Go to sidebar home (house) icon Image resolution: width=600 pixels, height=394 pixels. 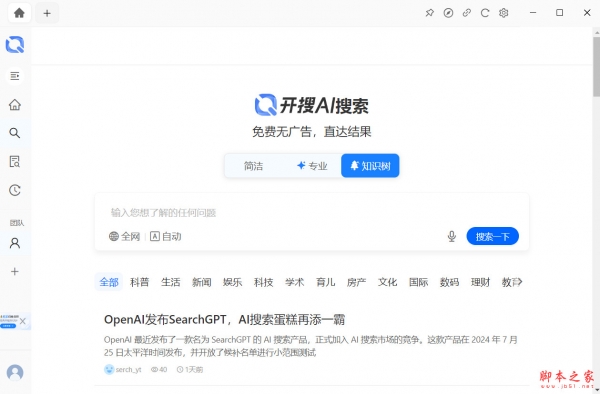15,104
